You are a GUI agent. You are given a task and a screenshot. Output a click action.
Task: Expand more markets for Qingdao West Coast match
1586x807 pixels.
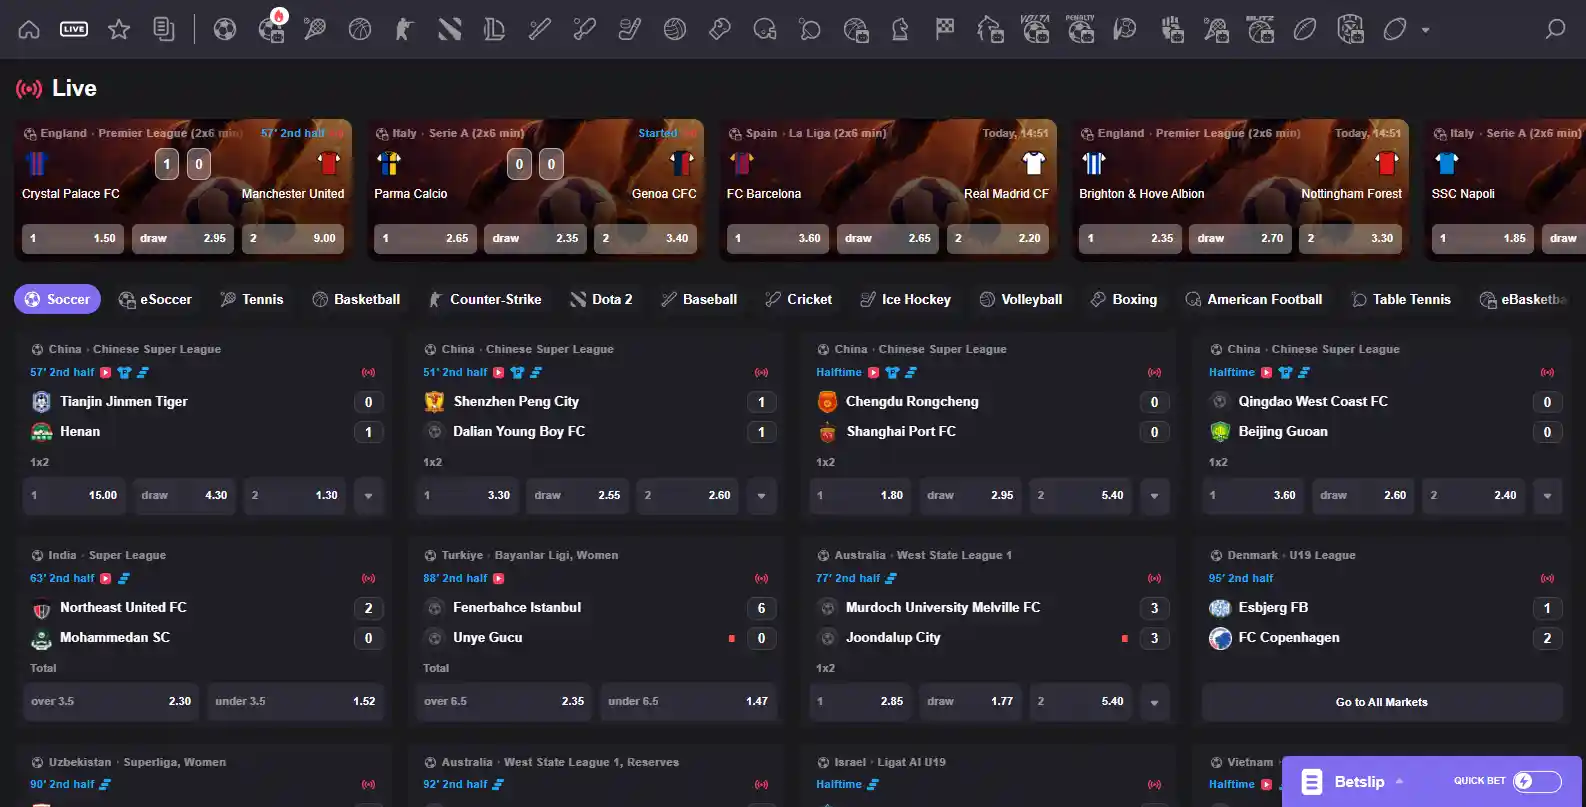[1547, 495]
